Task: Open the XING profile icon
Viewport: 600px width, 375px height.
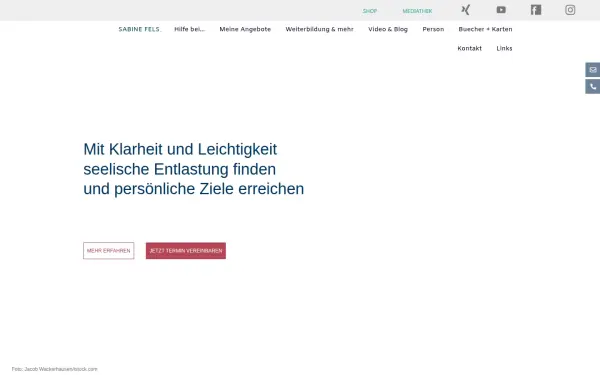Action: coord(466,10)
